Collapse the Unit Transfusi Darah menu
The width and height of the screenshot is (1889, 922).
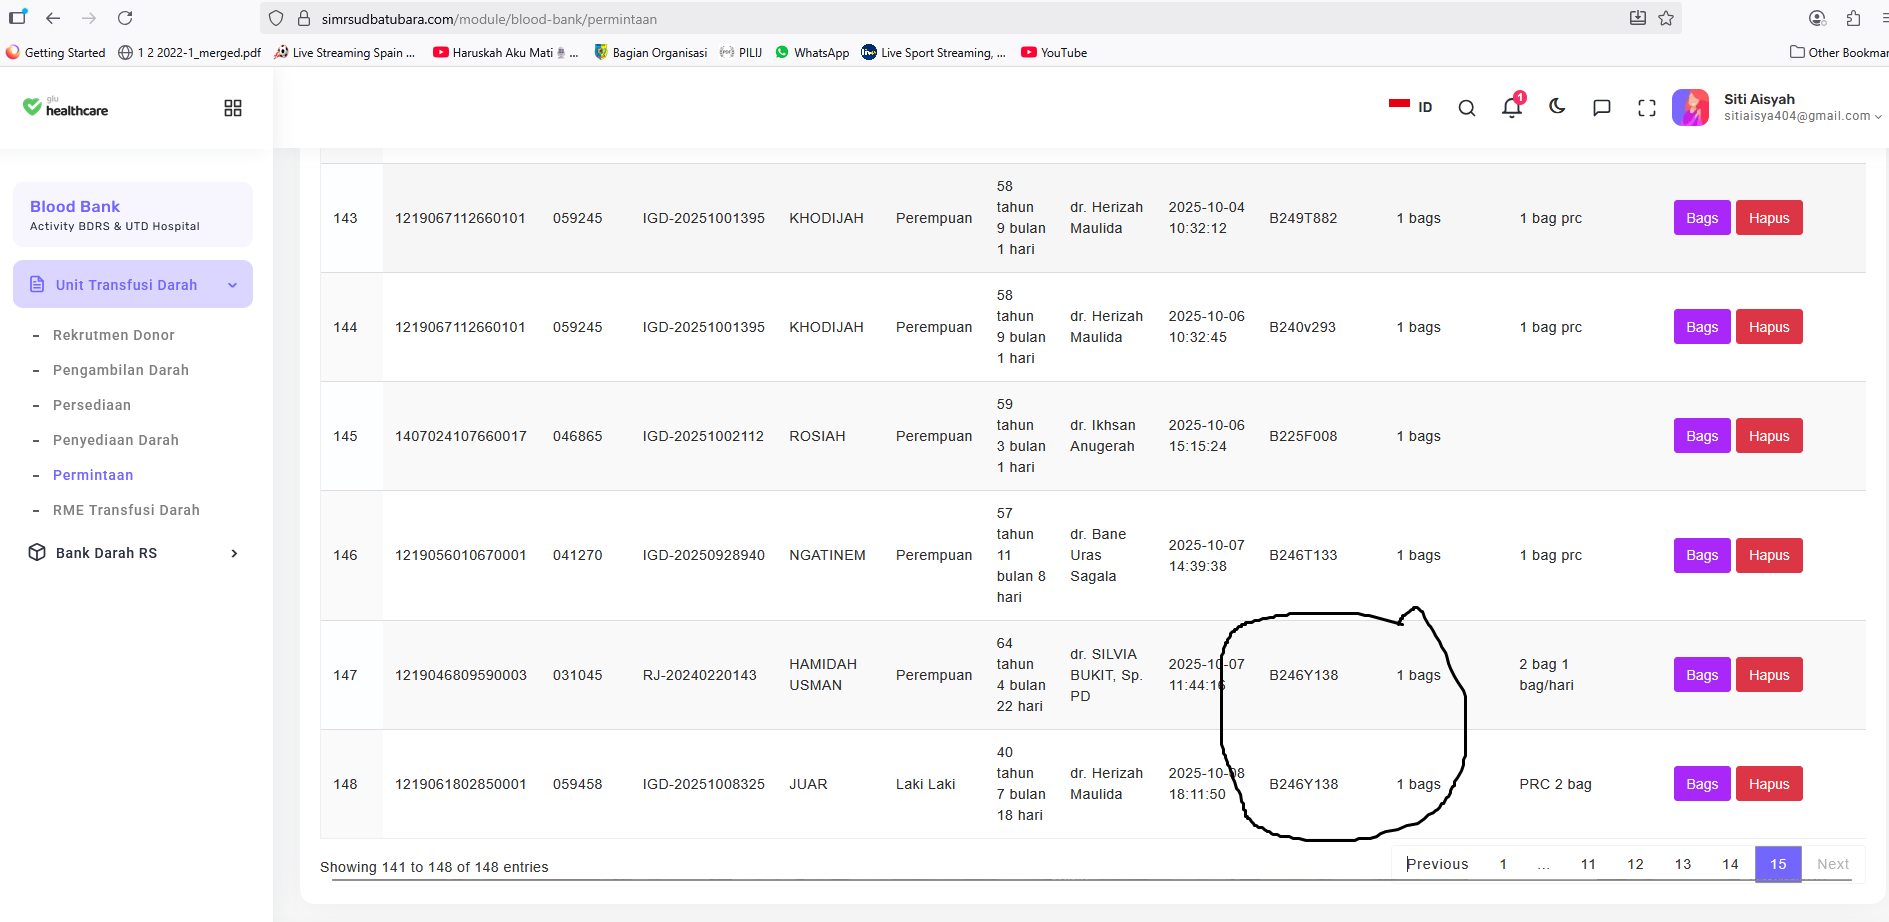click(x=133, y=285)
